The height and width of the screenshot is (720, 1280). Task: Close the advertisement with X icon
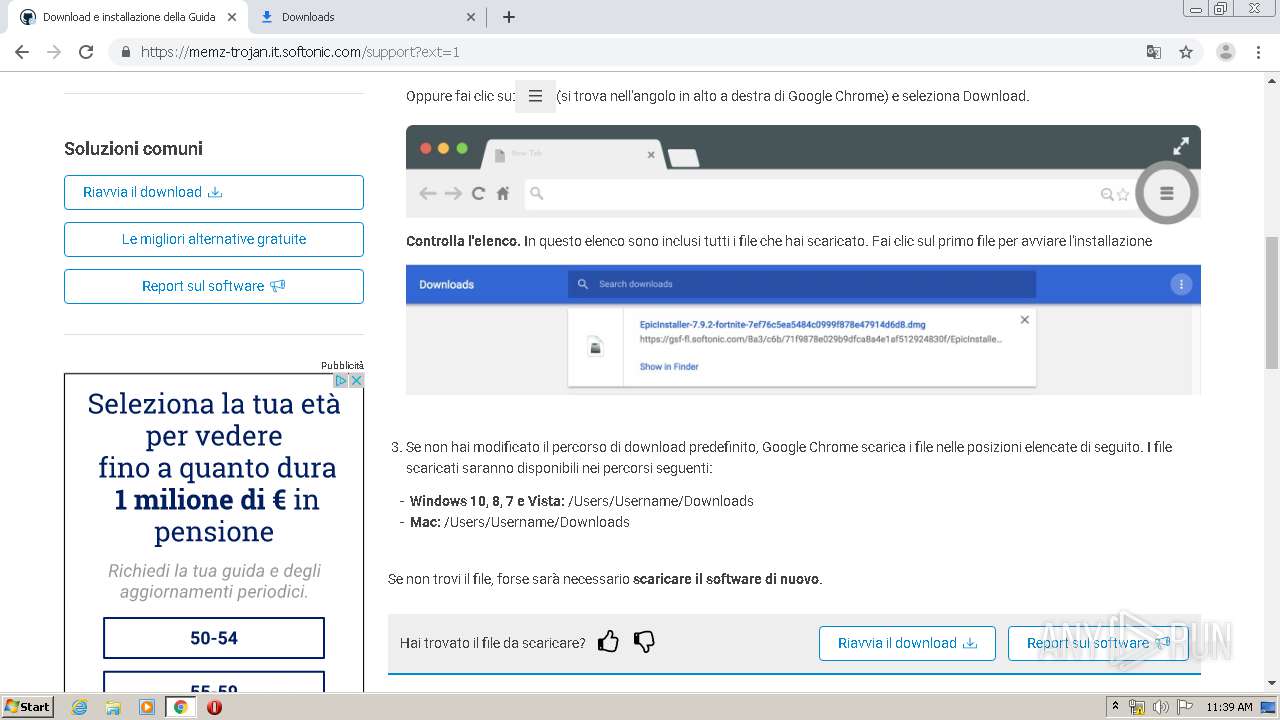[x=356, y=381]
